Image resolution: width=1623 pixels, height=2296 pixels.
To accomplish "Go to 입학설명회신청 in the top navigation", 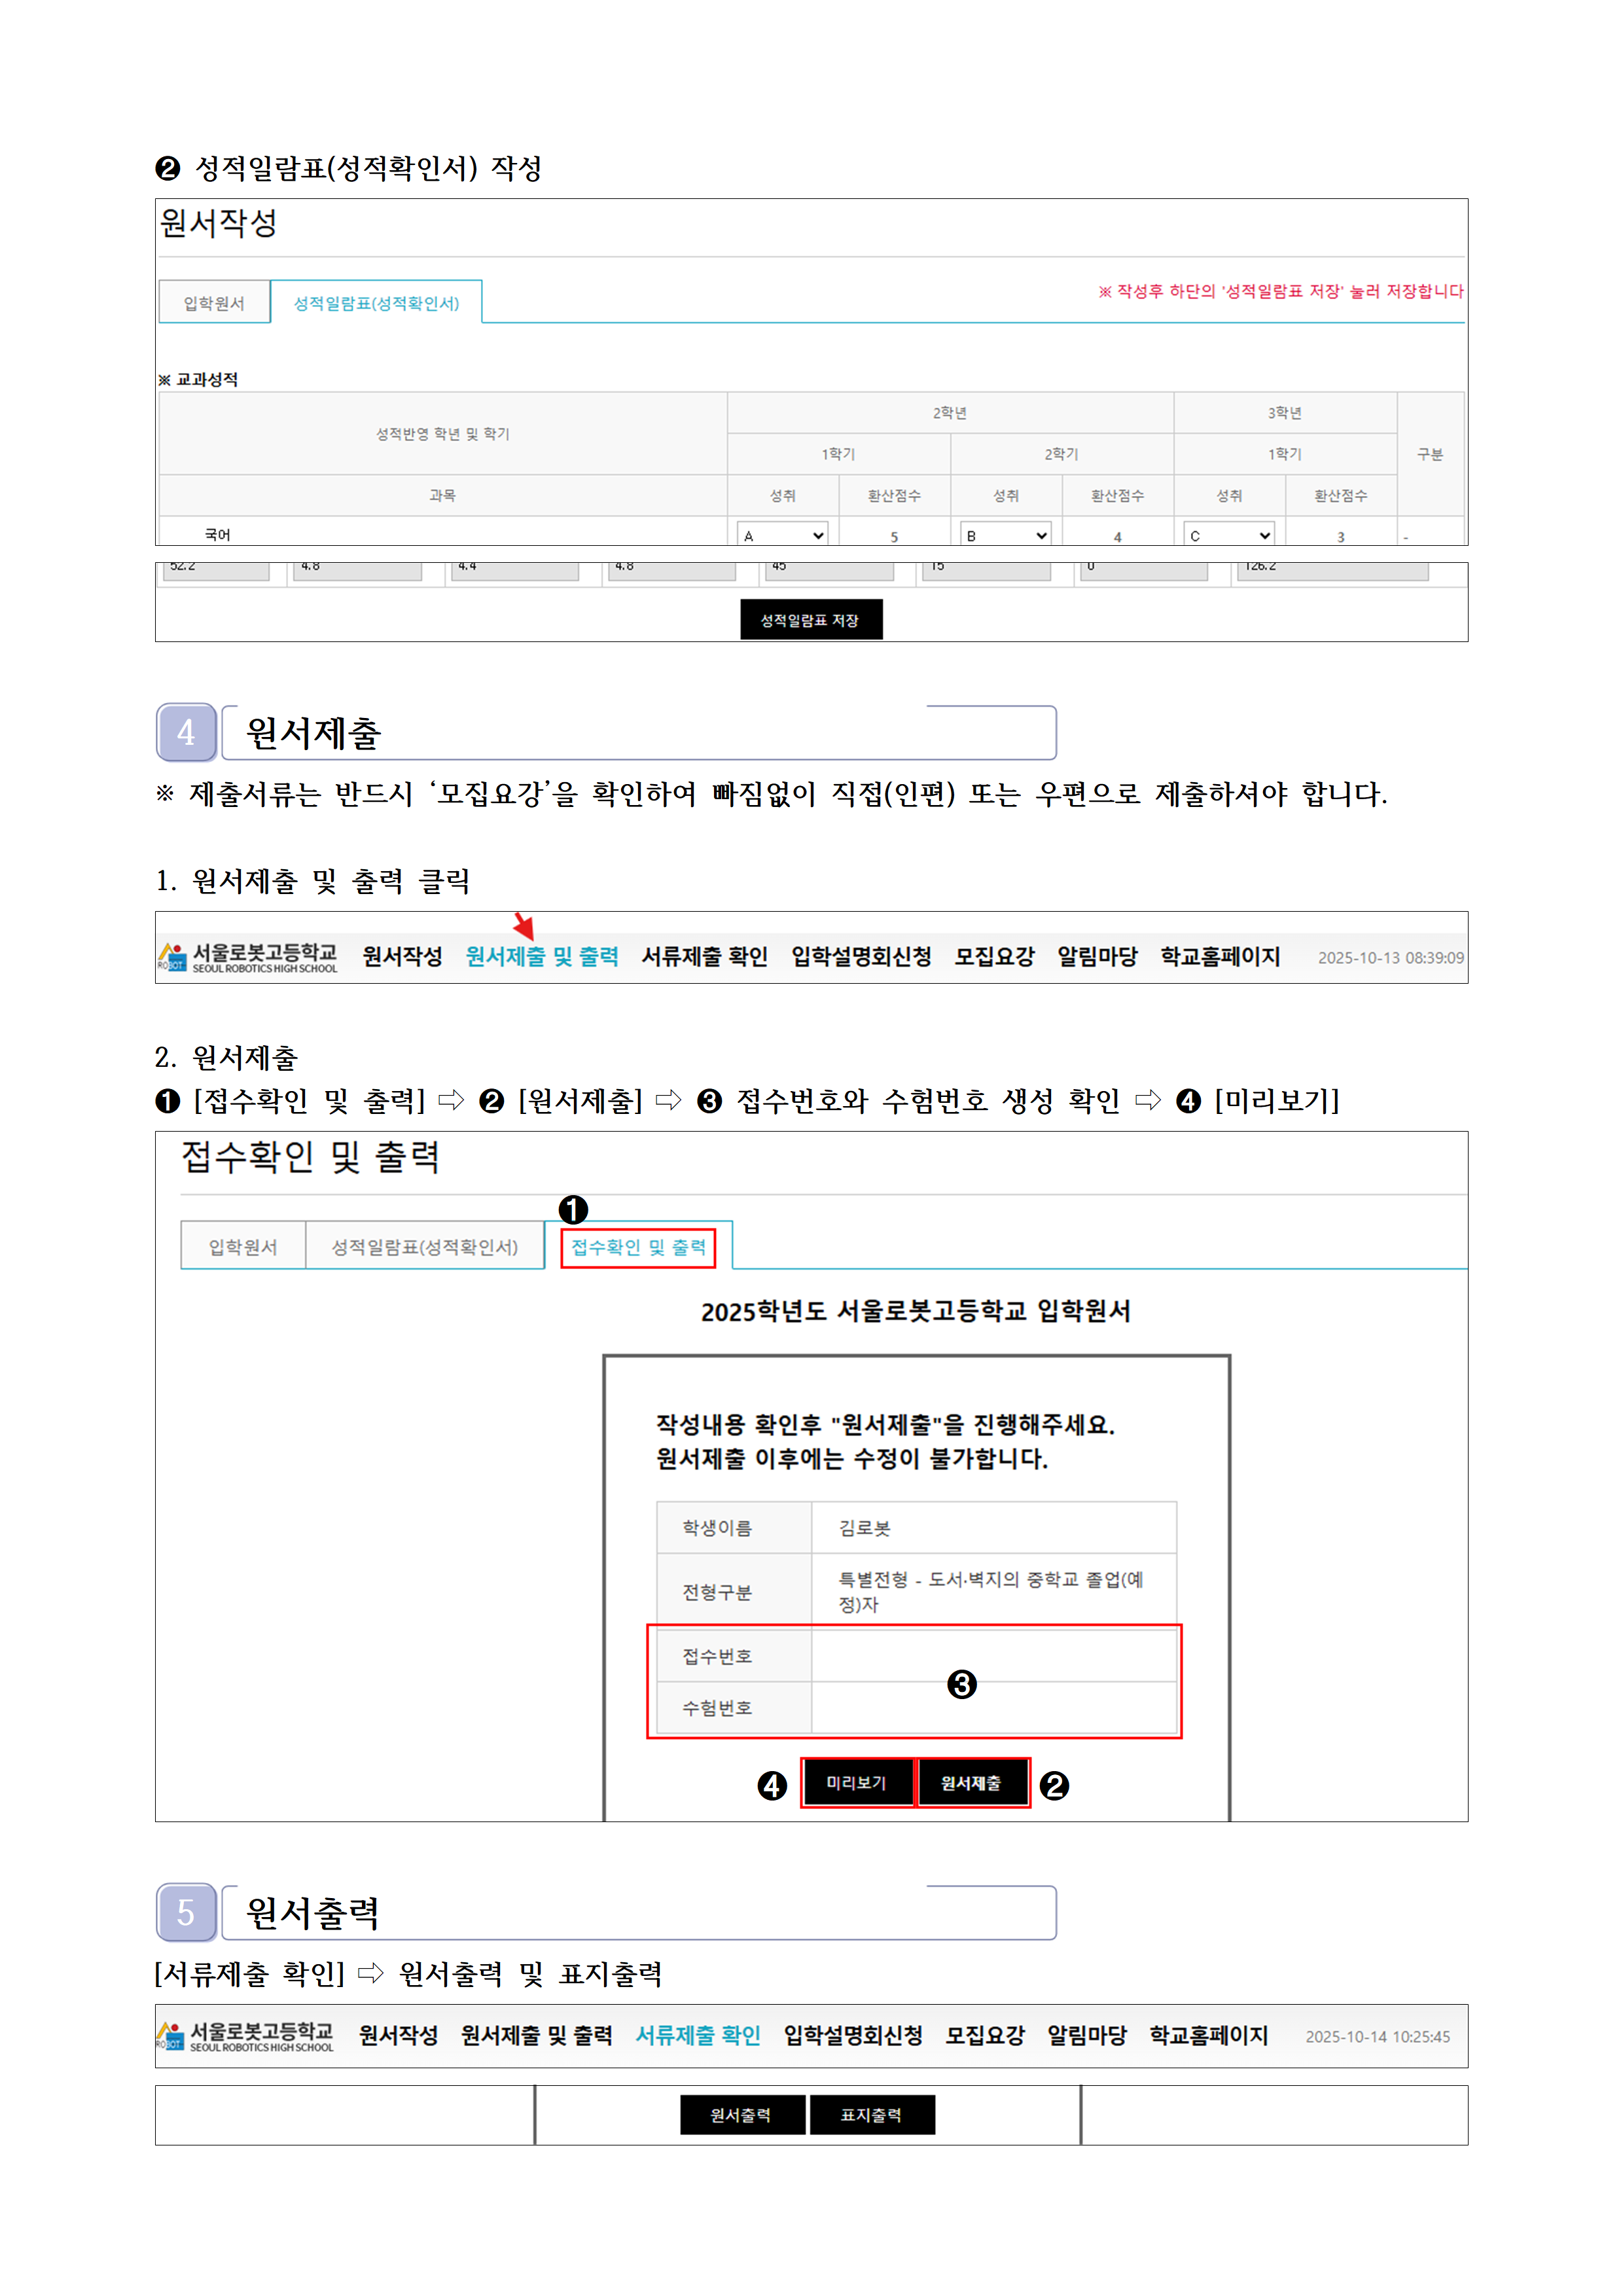I will click(x=861, y=957).
